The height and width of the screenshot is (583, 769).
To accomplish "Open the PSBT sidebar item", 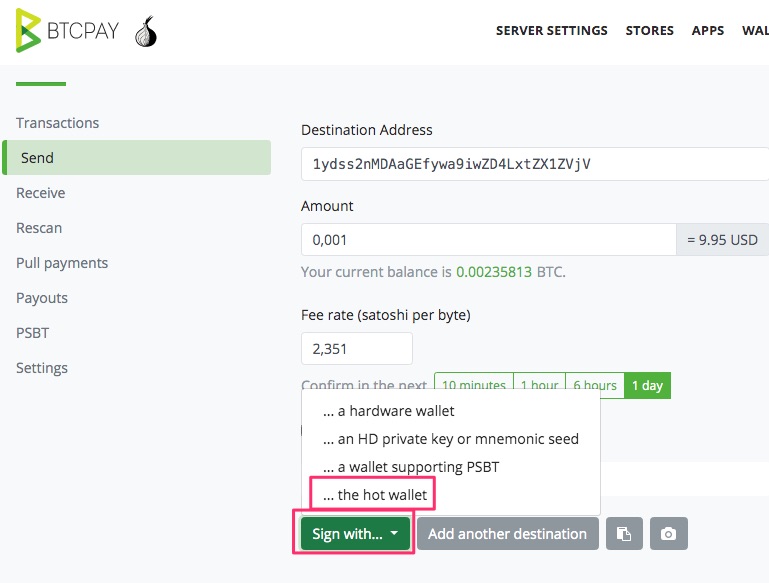I will (32, 333).
